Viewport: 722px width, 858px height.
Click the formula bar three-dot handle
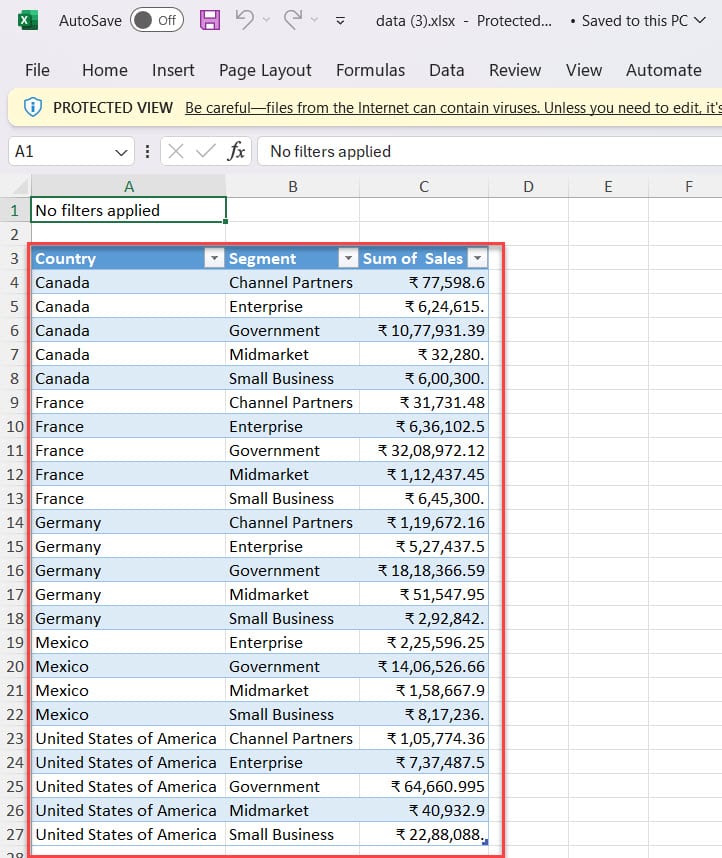[x=147, y=151]
